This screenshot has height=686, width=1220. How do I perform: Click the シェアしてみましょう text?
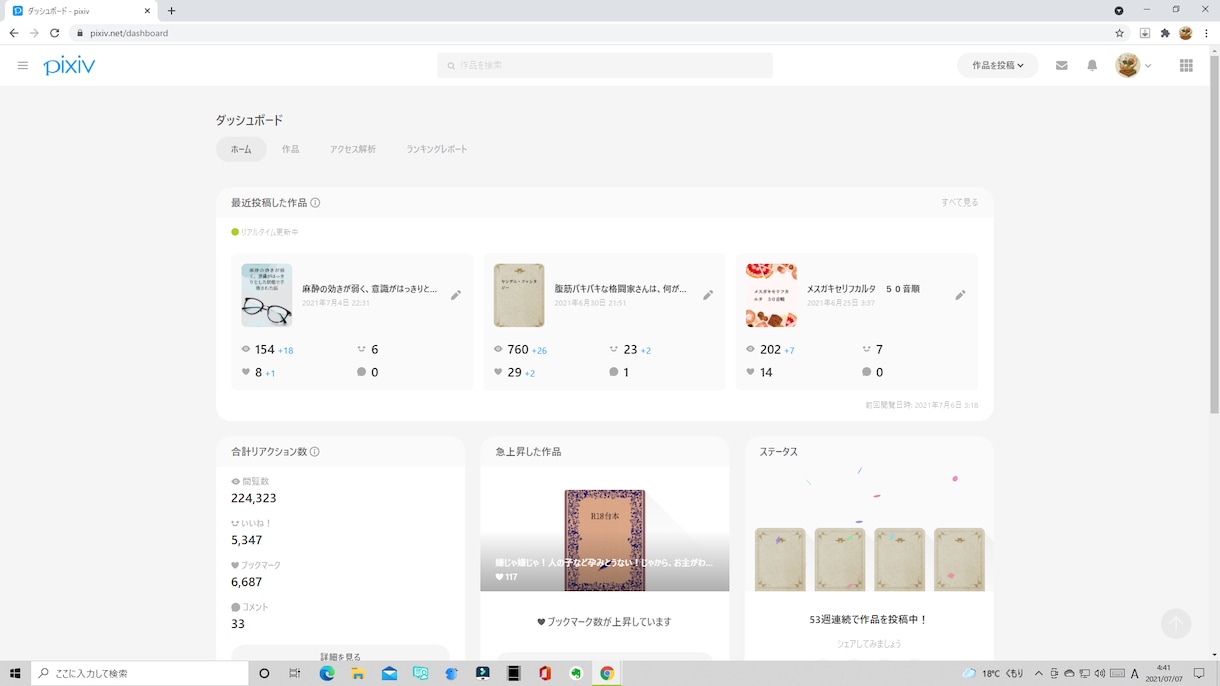coord(868,644)
